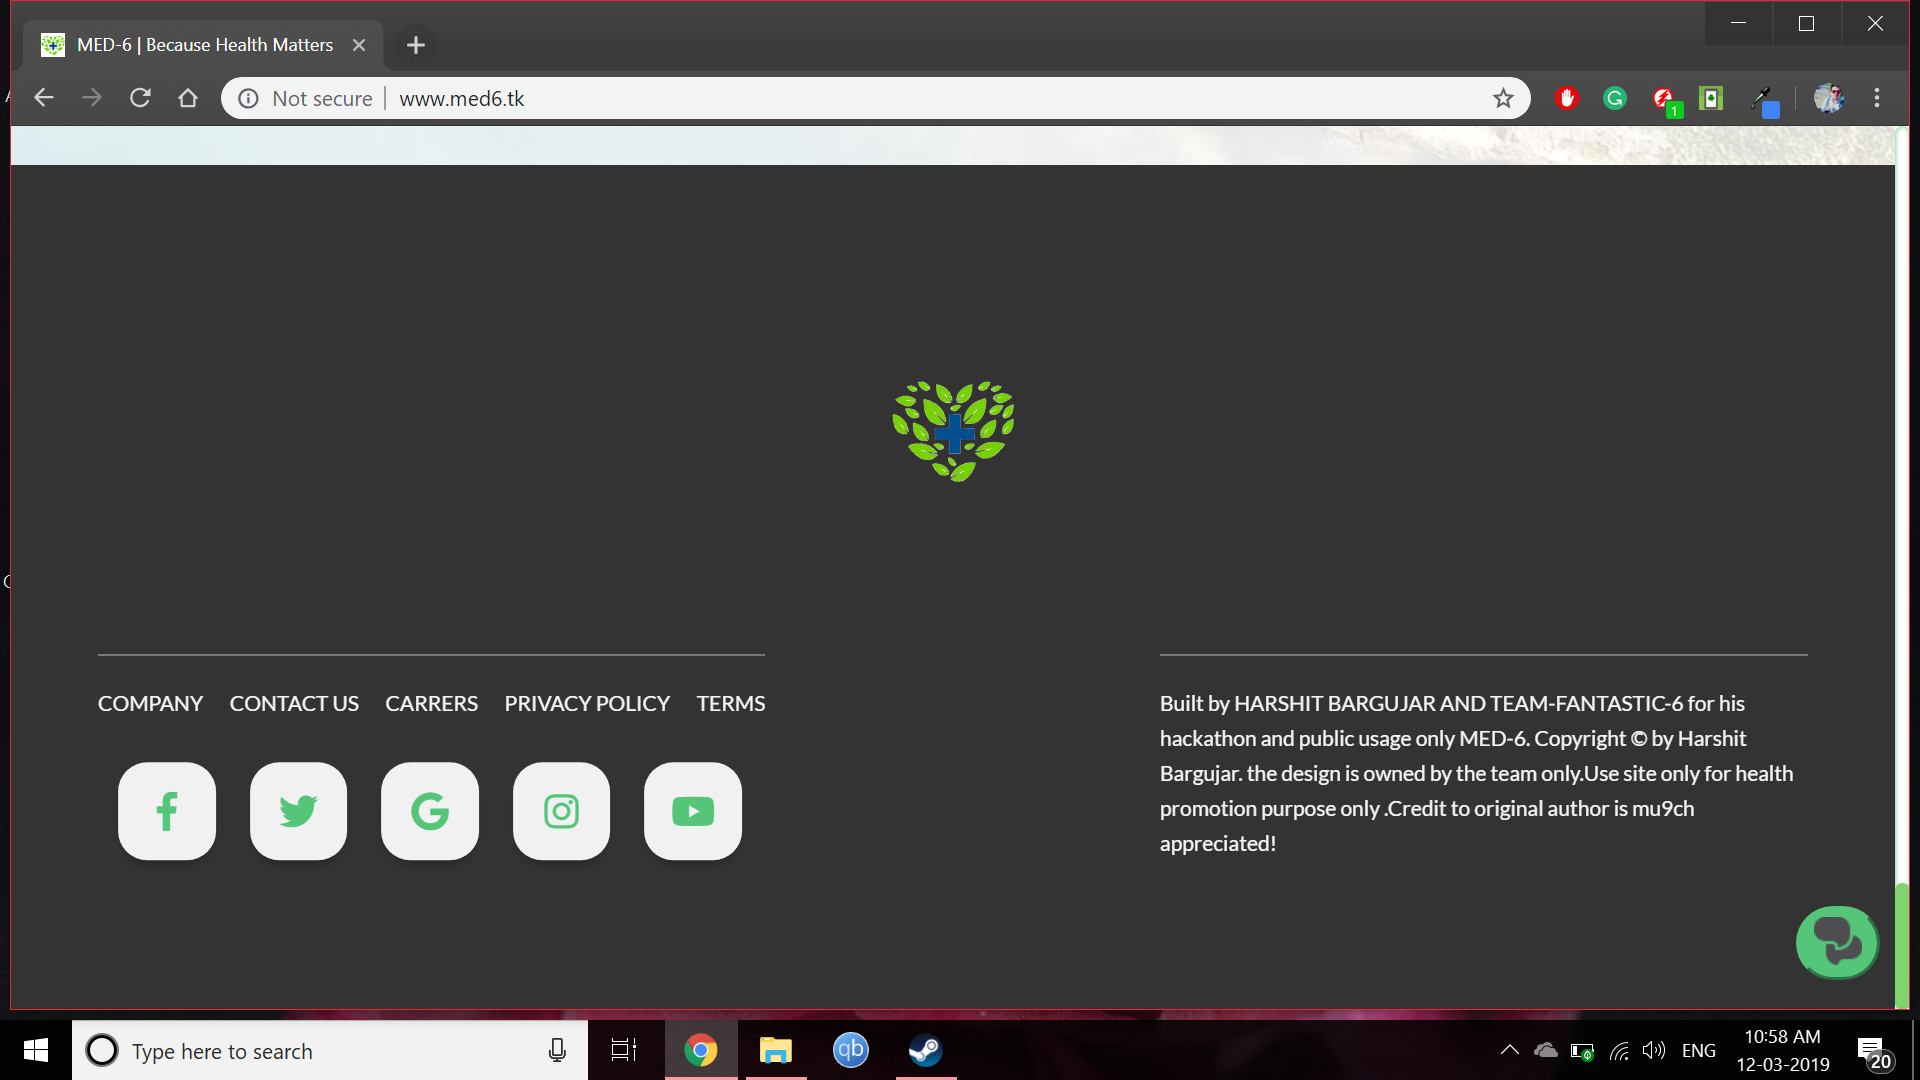Open Chrome three-dot menu
Image resolution: width=1920 pixels, height=1080 pixels.
pos(1877,98)
